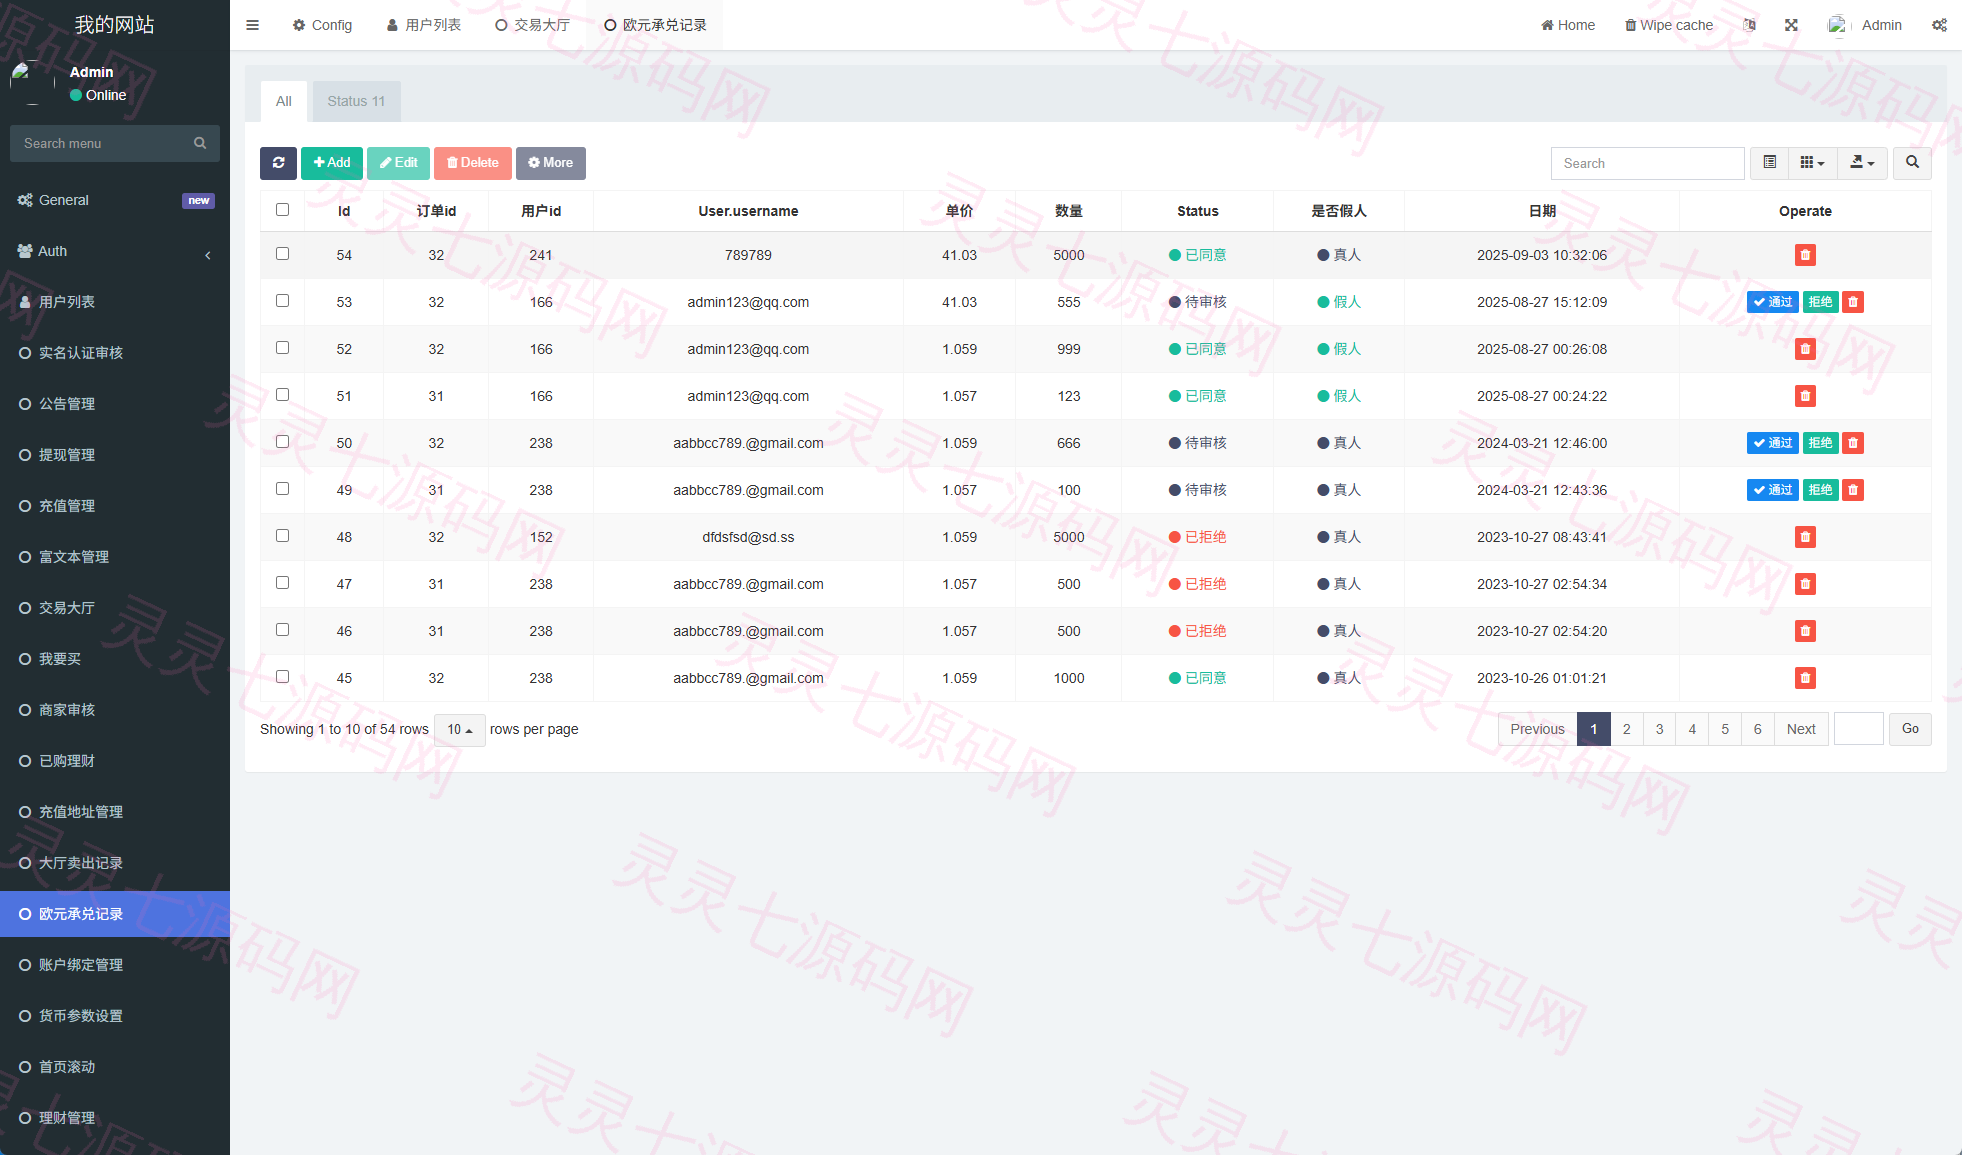The width and height of the screenshot is (1962, 1155).
Task: Delete row 48 using the red trash icon
Action: [1805, 537]
